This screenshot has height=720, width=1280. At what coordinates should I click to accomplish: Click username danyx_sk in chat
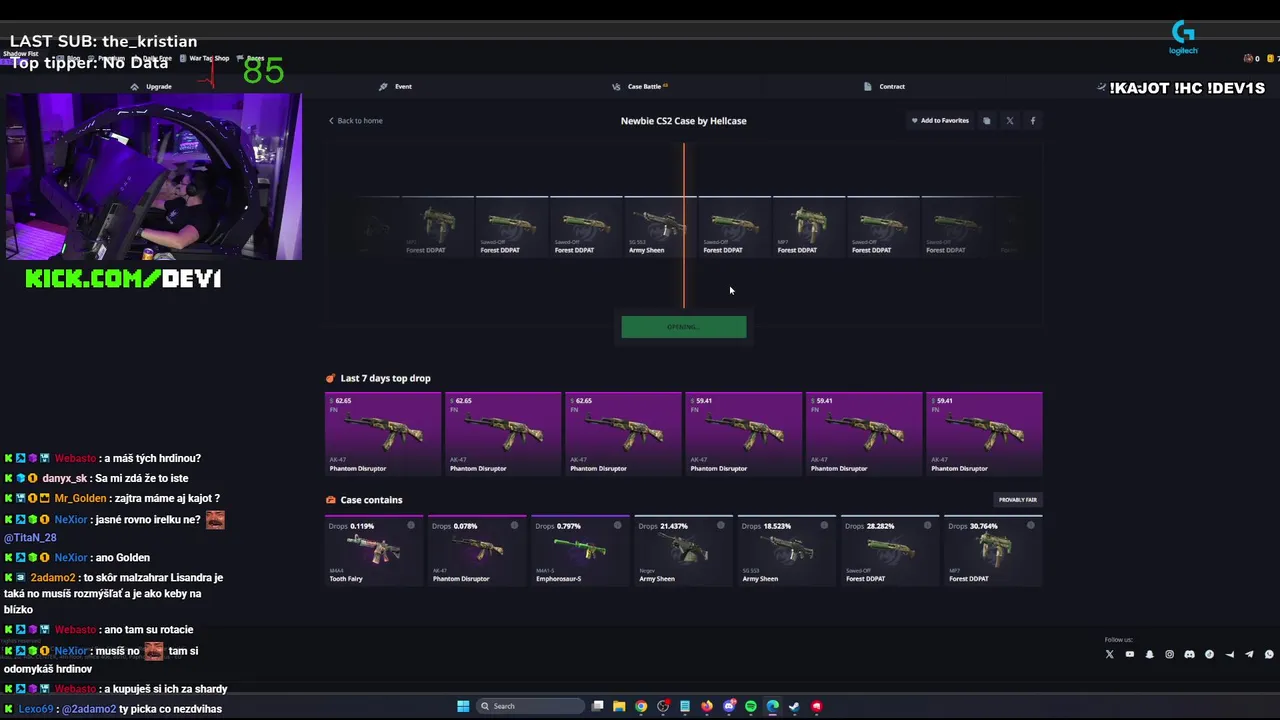65,478
